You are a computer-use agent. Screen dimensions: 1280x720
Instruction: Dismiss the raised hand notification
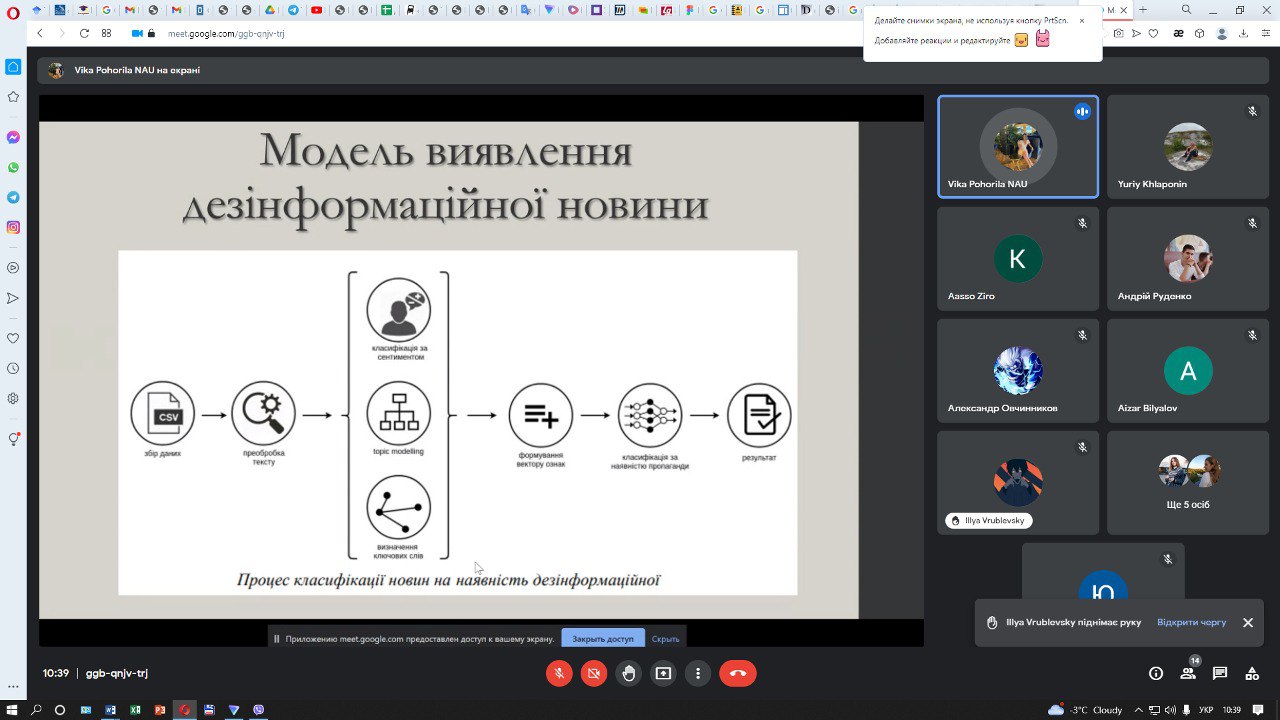tap(1248, 622)
